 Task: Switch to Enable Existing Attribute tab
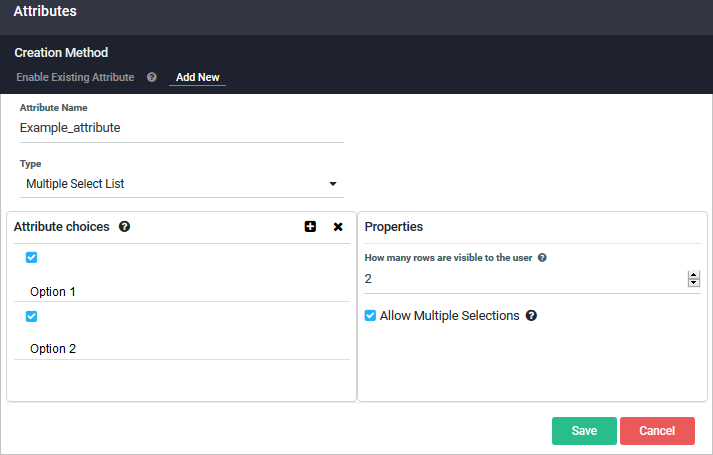pos(75,77)
